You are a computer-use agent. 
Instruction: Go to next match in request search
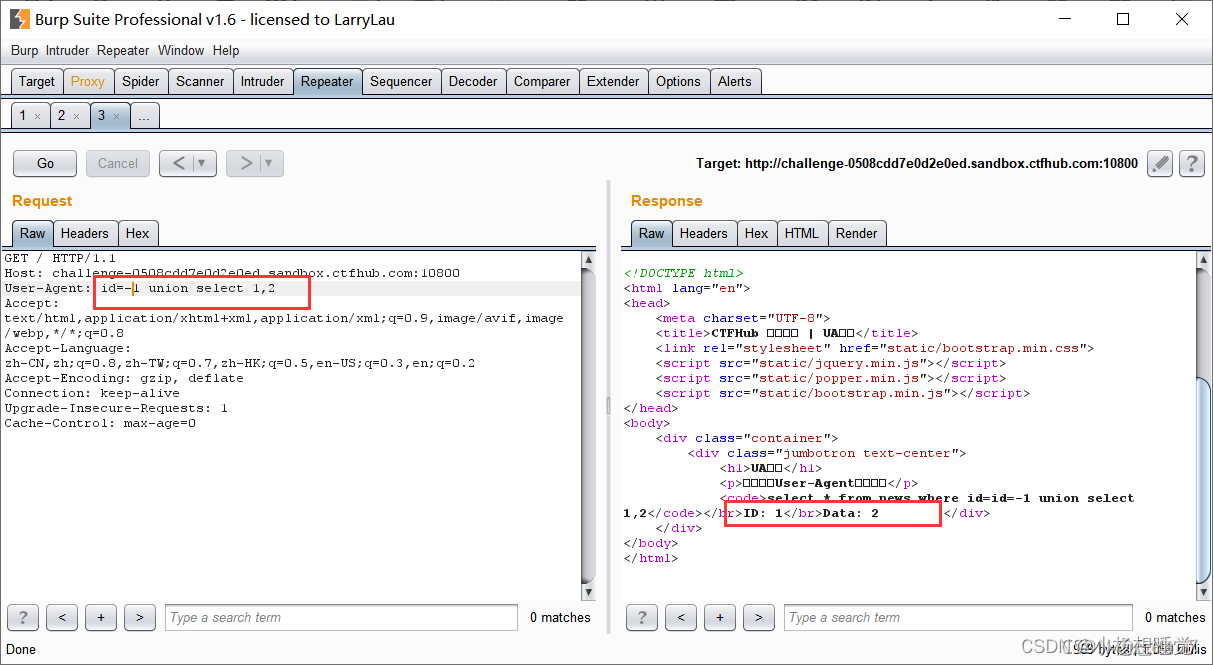click(140, 617)
